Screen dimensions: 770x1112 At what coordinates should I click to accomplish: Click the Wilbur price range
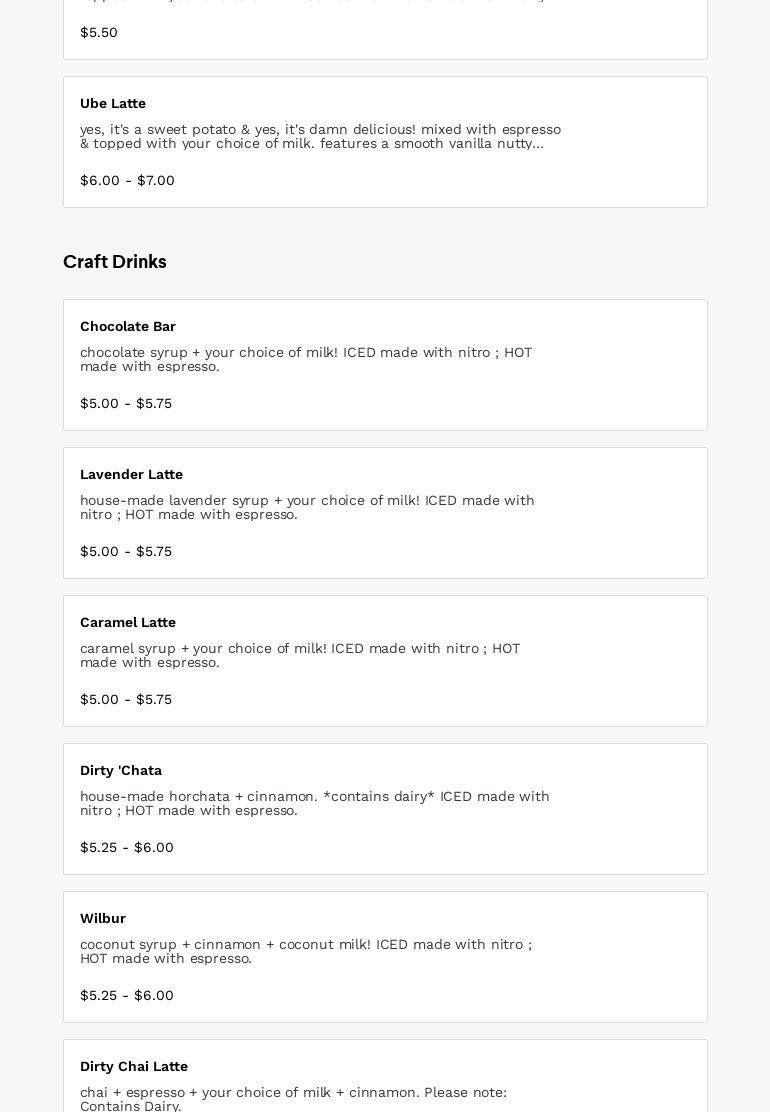(x=127, y=996)
